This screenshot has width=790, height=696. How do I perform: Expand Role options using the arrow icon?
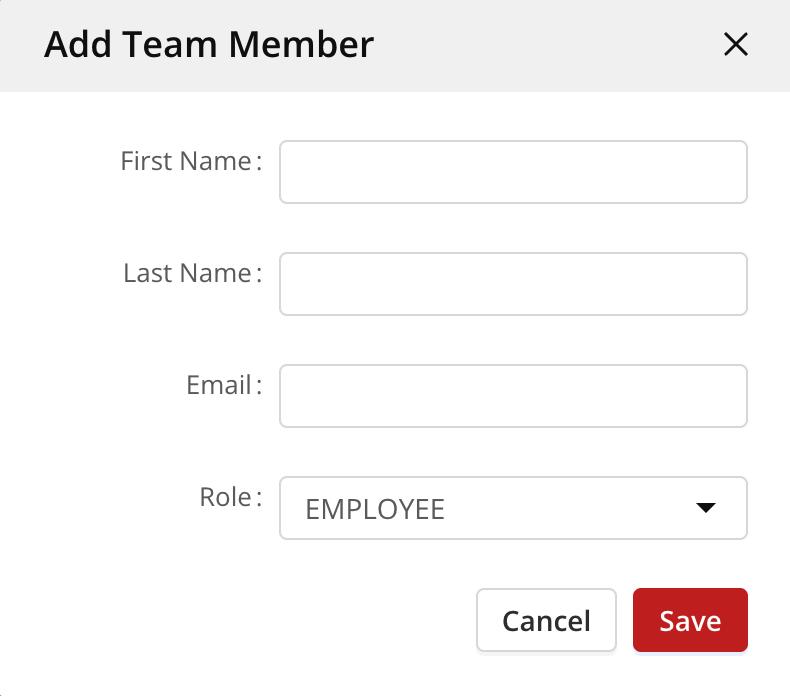pyautogui.click(x=706, y=508)
